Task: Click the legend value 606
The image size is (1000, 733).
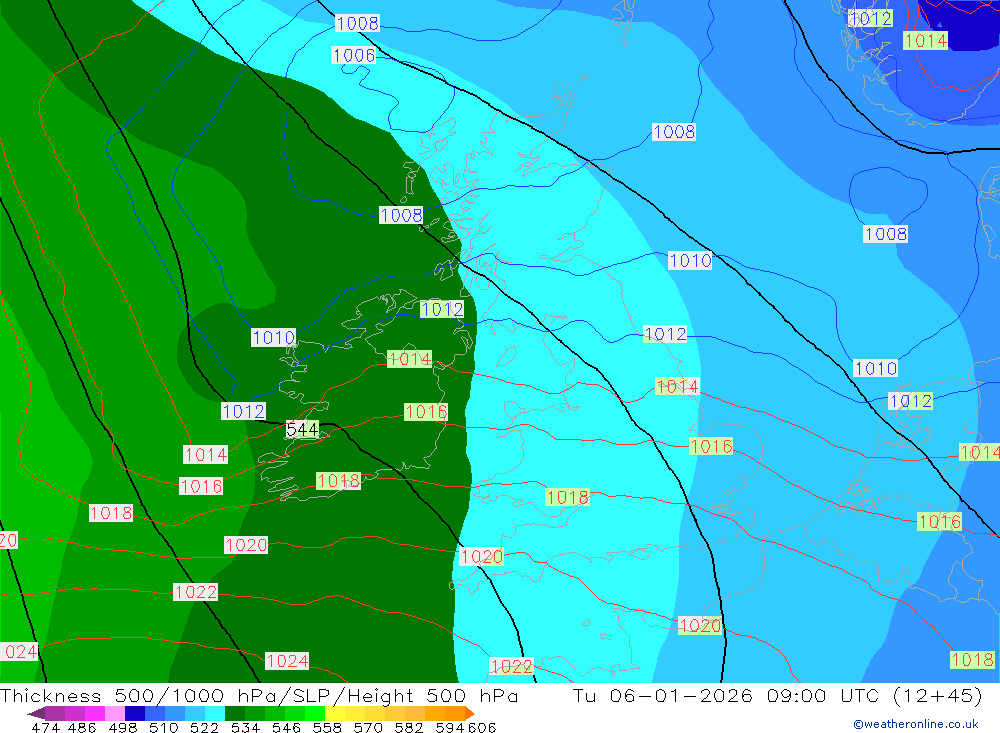Action: (x=482, y=727)
